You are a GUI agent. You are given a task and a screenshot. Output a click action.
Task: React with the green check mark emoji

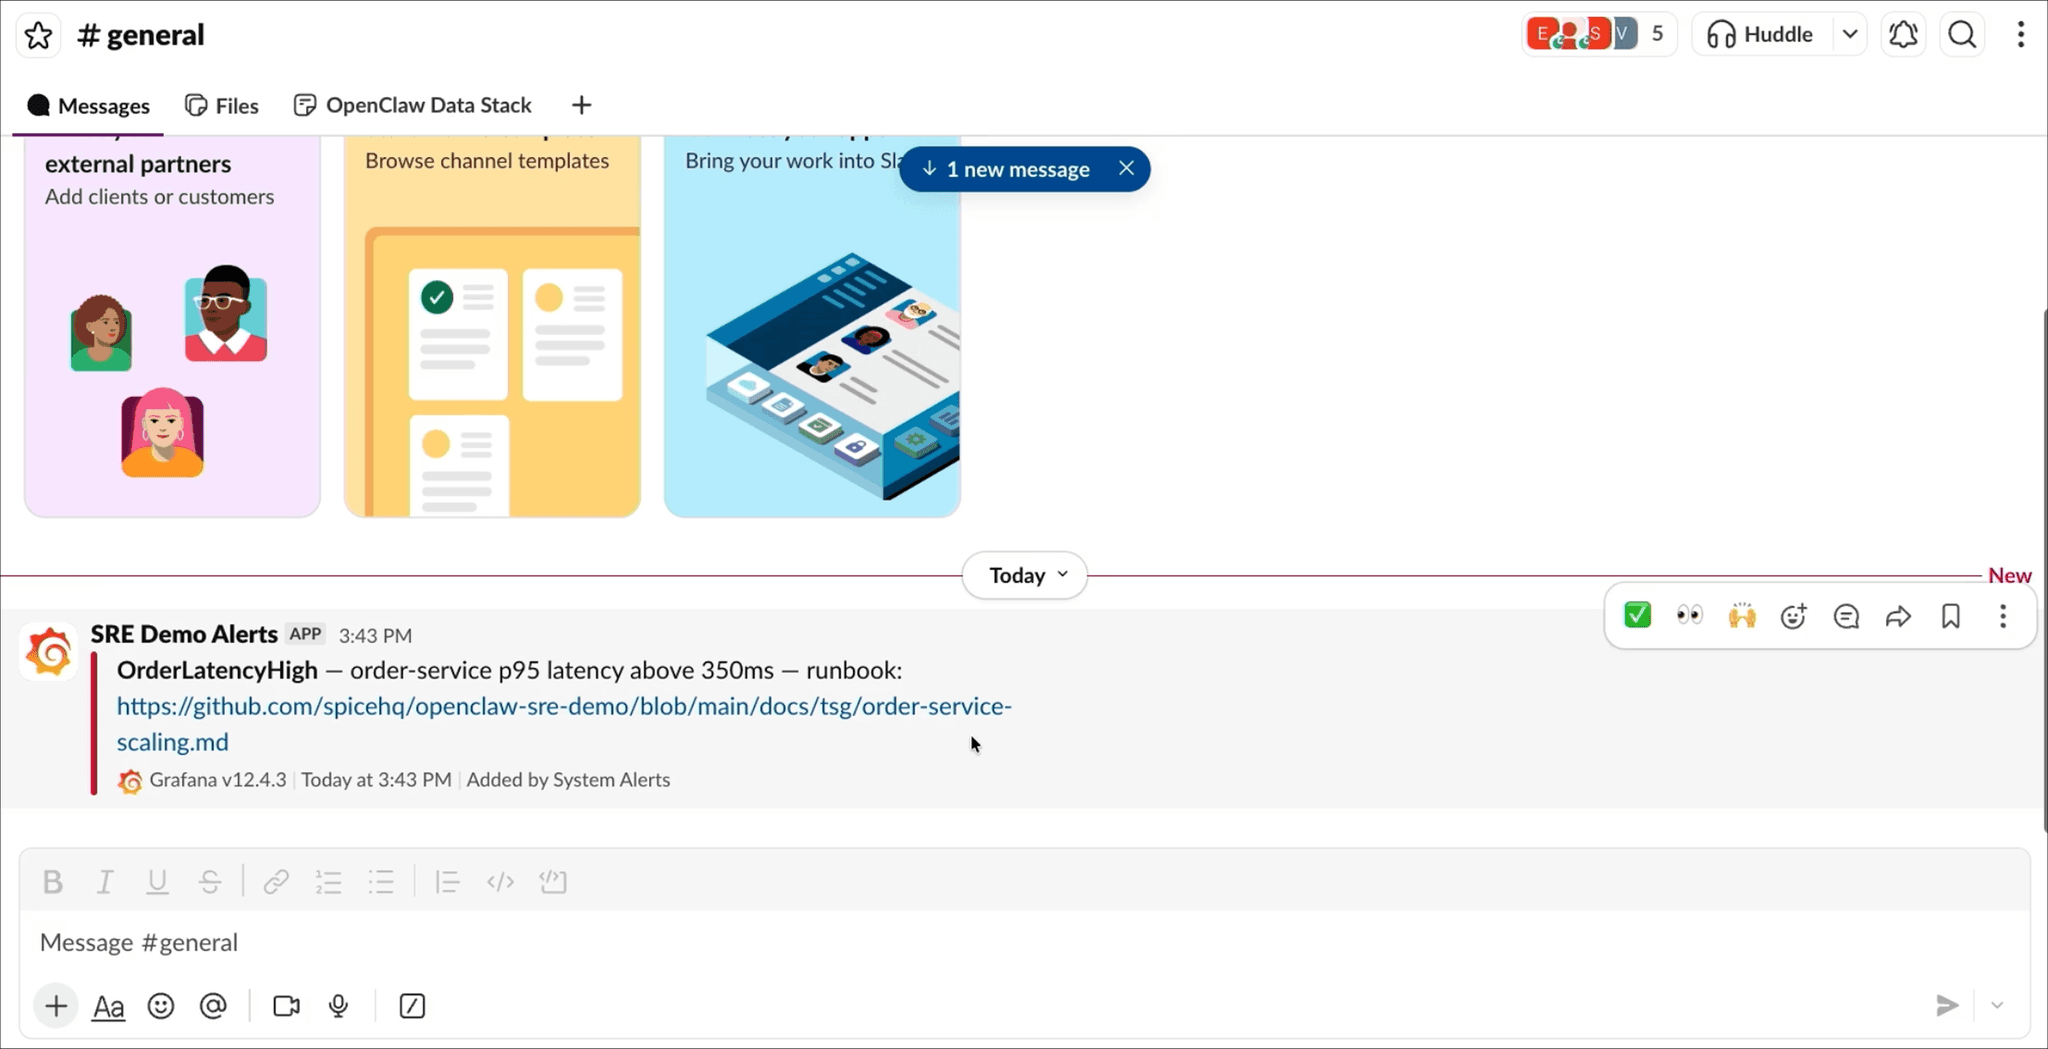1637,616
